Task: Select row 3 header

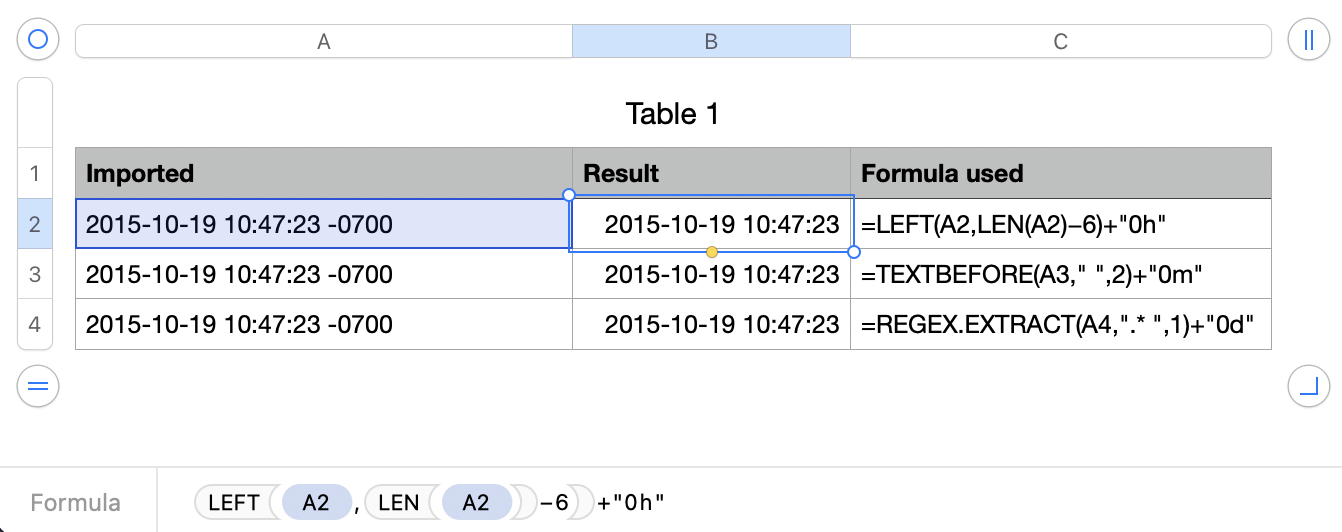Action: 35,274
